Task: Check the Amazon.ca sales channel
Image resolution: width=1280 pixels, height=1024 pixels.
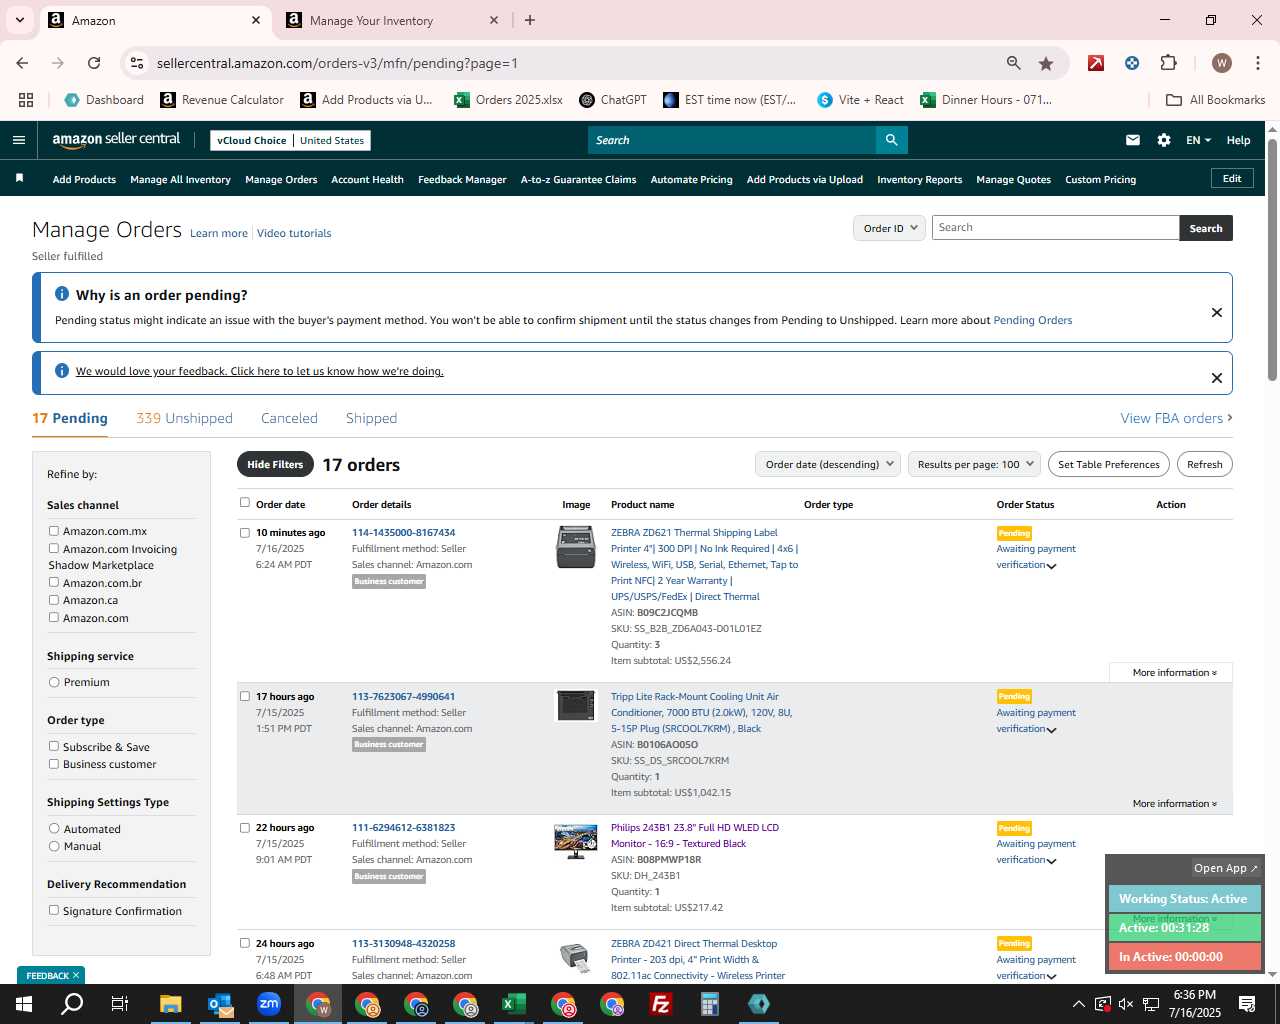Action: pos(54,600)
